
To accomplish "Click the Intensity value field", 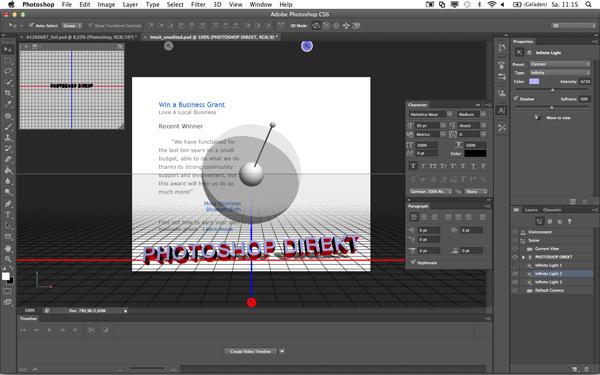I will click(x=585, y=81).
